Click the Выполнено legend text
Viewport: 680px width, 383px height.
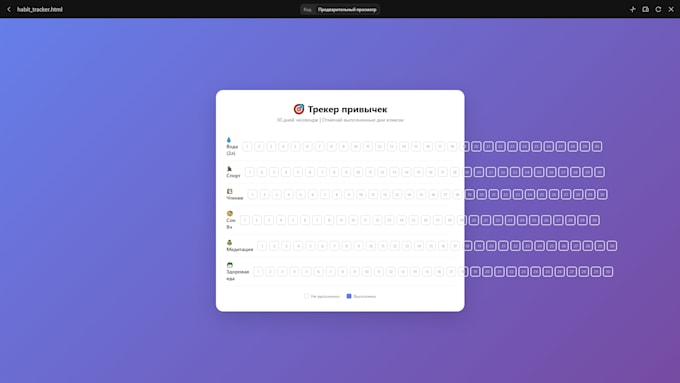(365, 297)
